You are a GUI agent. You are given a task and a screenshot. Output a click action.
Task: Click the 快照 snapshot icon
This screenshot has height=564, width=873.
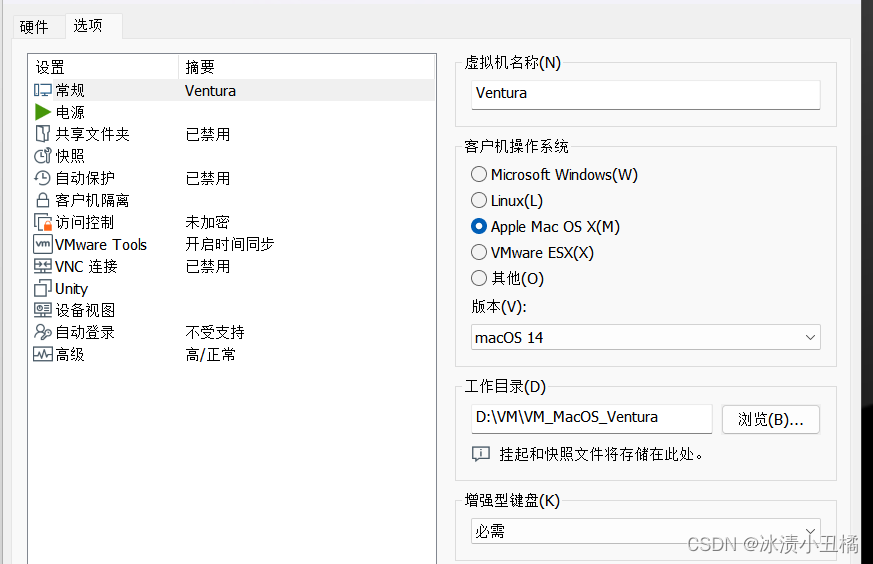pyautogui.click(x=43, y=156)
